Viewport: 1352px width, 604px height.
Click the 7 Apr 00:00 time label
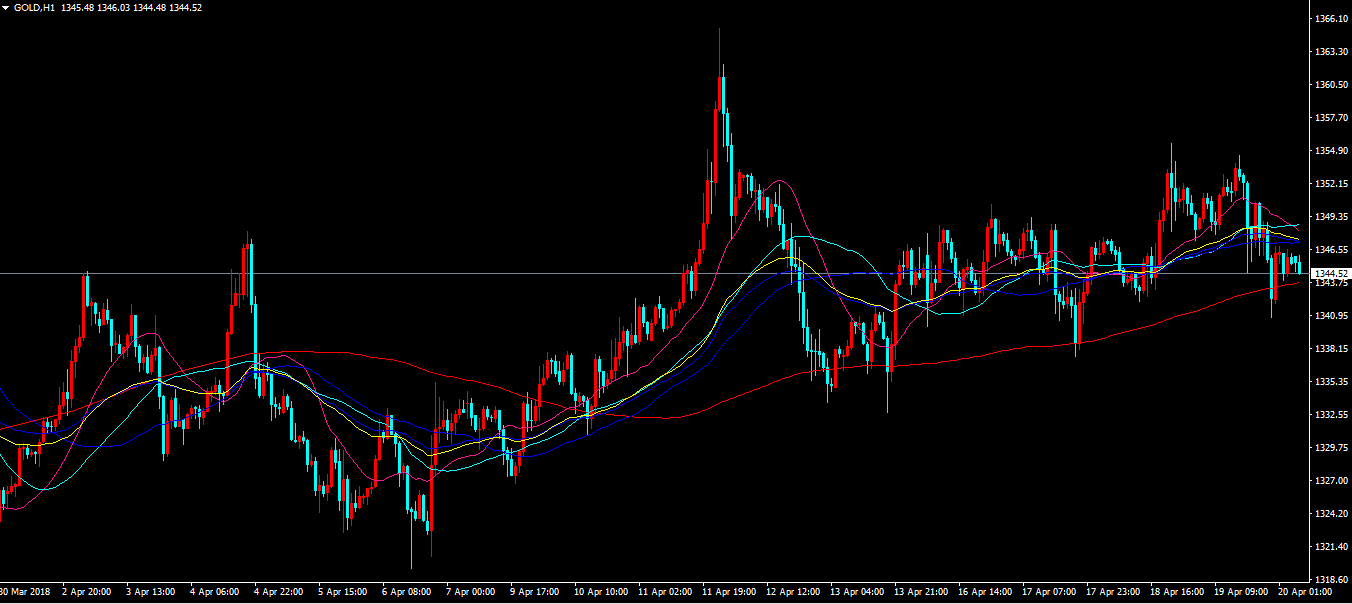point(471,592)
